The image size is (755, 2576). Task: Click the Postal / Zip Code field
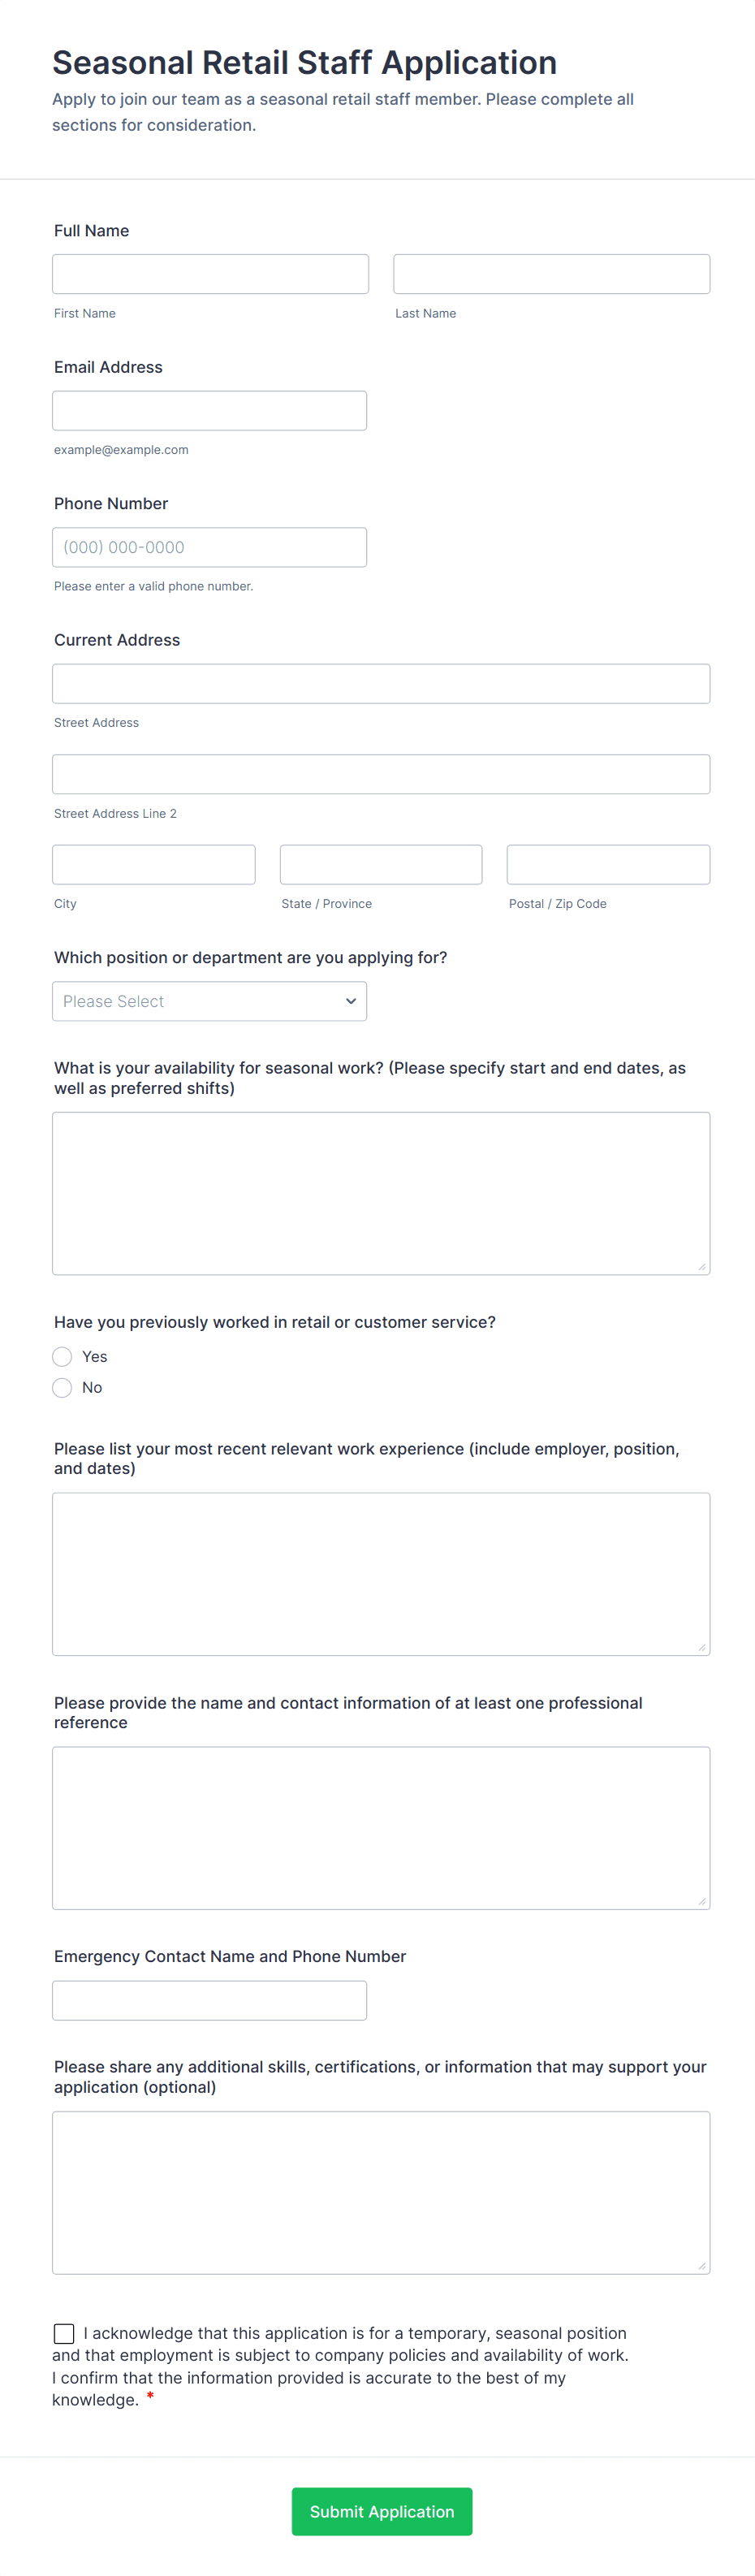coord(608,864)
